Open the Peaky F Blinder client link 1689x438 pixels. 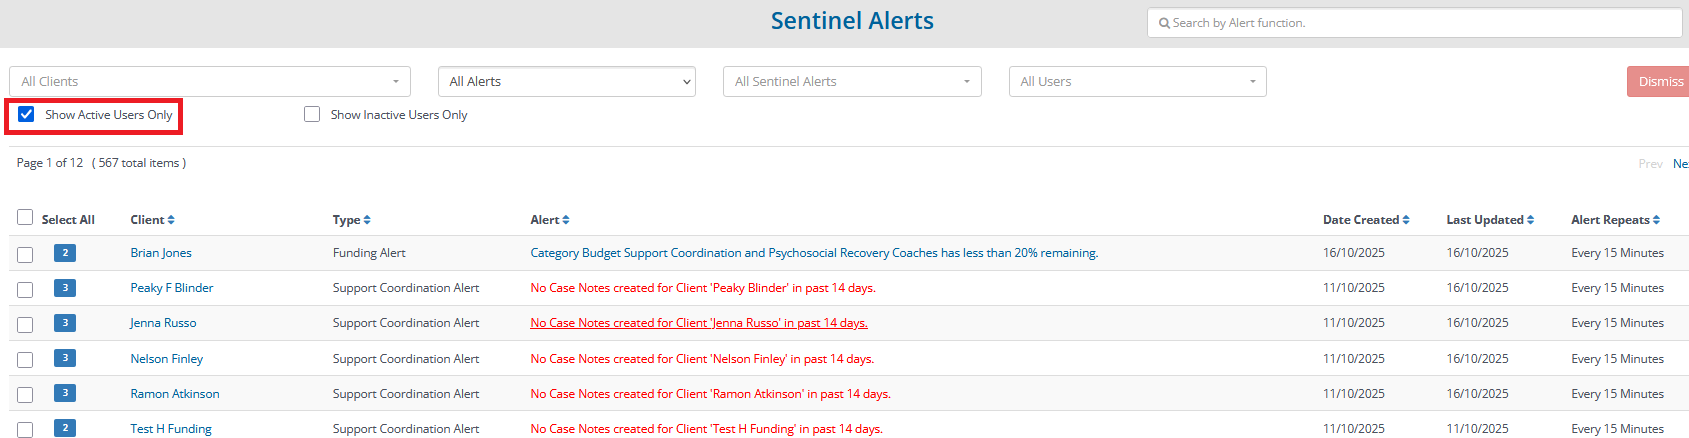172,288
